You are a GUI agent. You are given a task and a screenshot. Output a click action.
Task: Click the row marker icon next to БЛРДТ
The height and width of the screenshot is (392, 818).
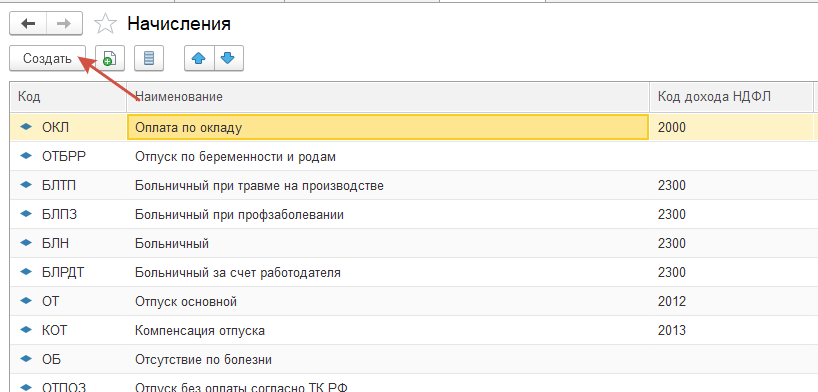pyautogui.click(x=26, y=272)
